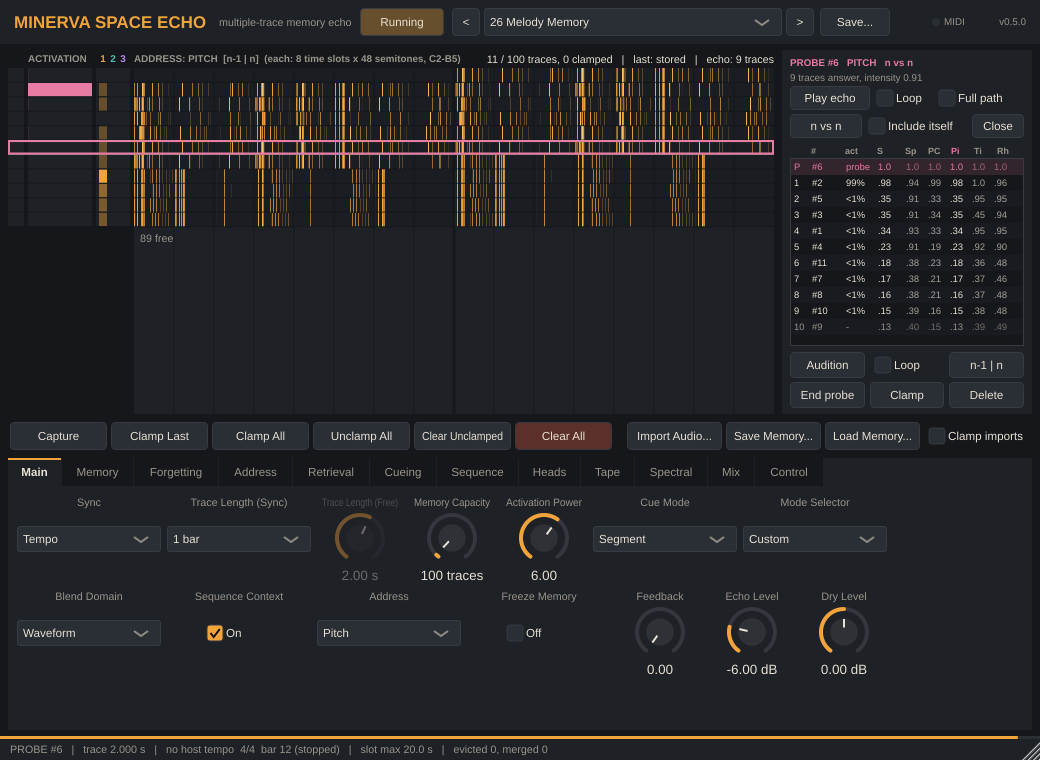The width and height of the screenshot is (1040, 760).
Task: Click the Save... preset button
Action: [x=855, y=22]
